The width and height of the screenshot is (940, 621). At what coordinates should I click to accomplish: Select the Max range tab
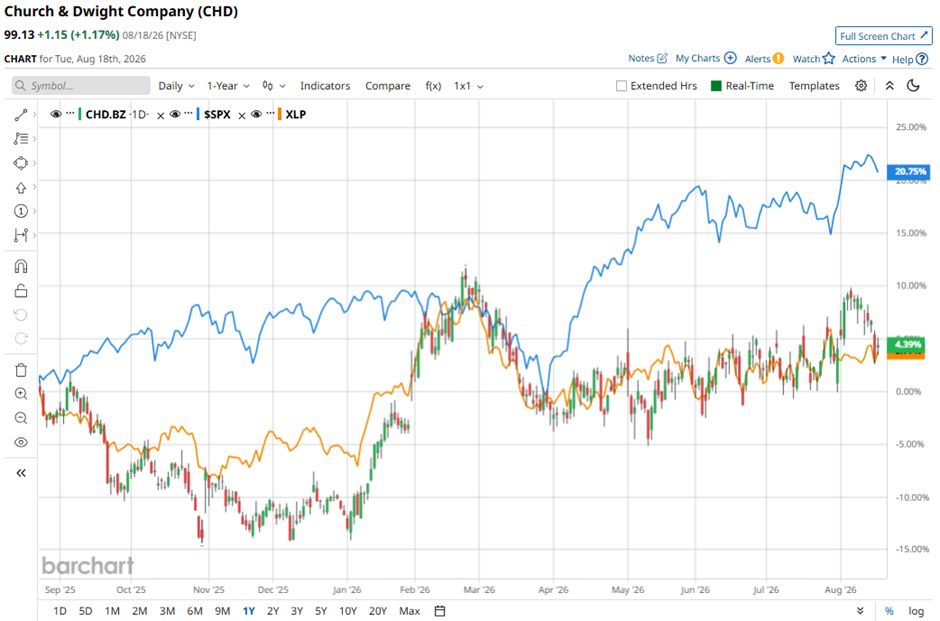pos(409,611)
